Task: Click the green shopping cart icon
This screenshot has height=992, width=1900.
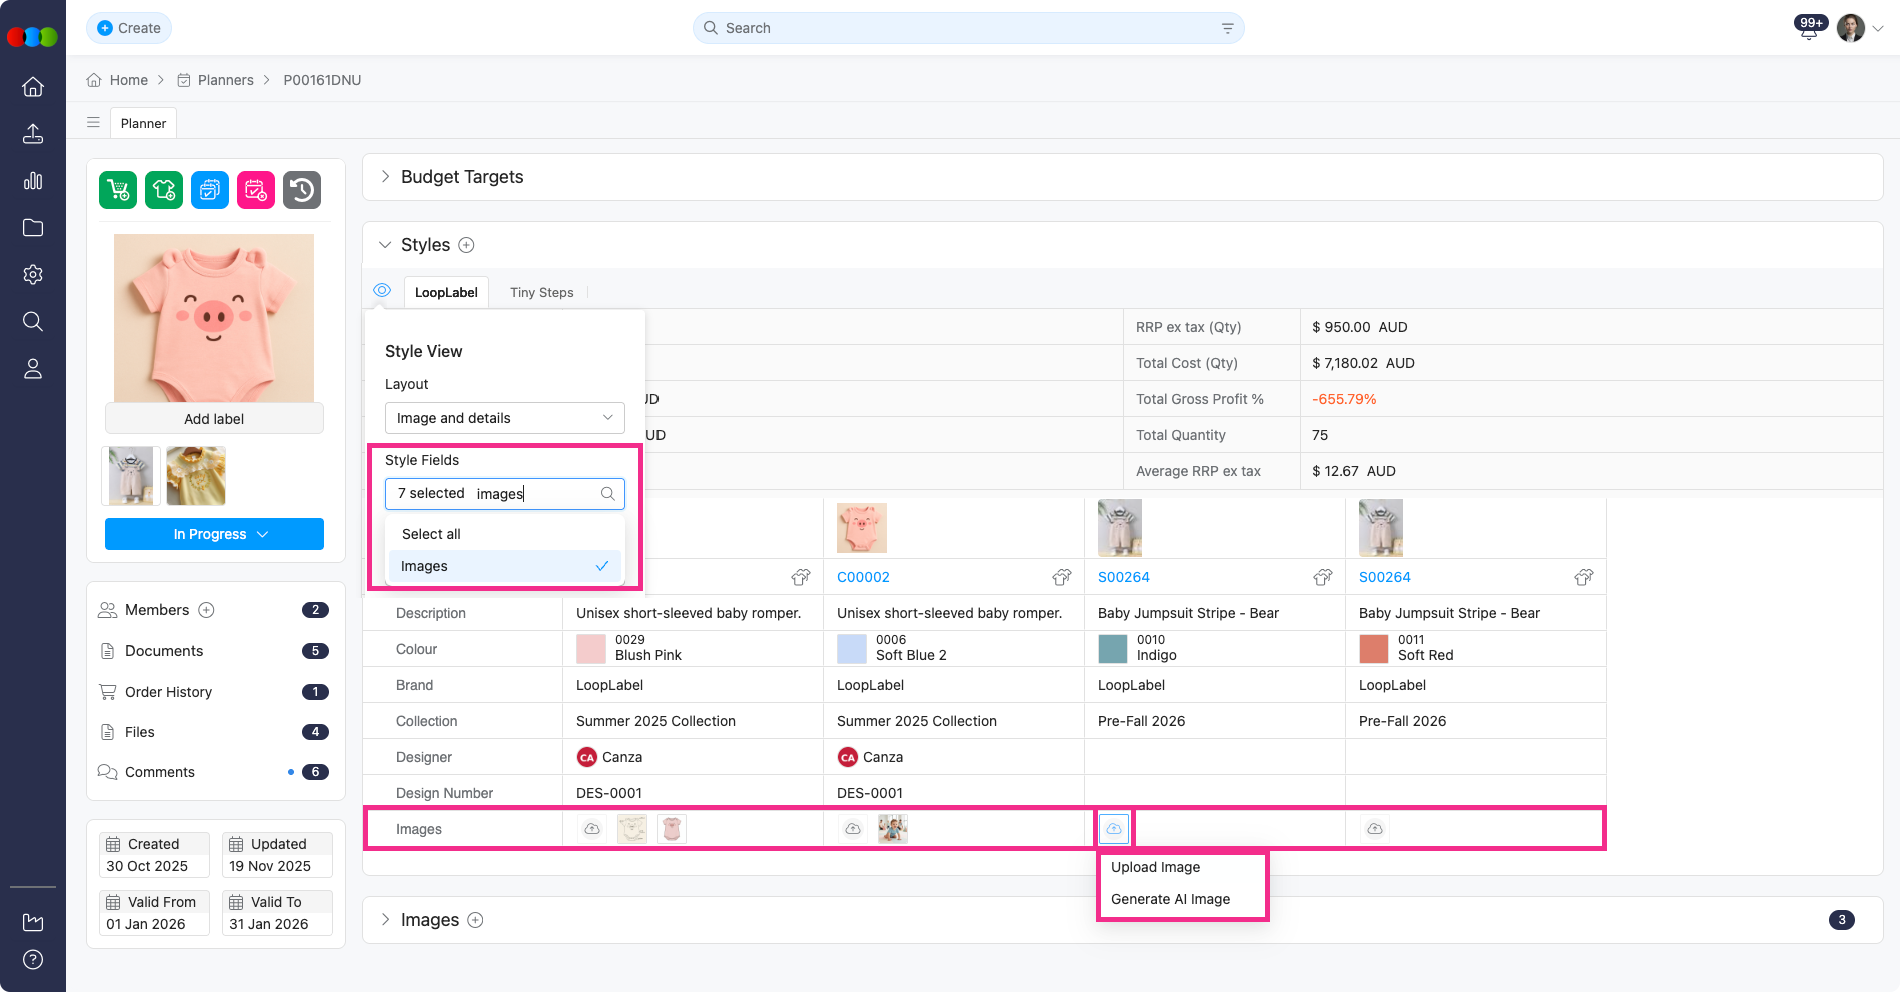Action: (x=118, y=190)
